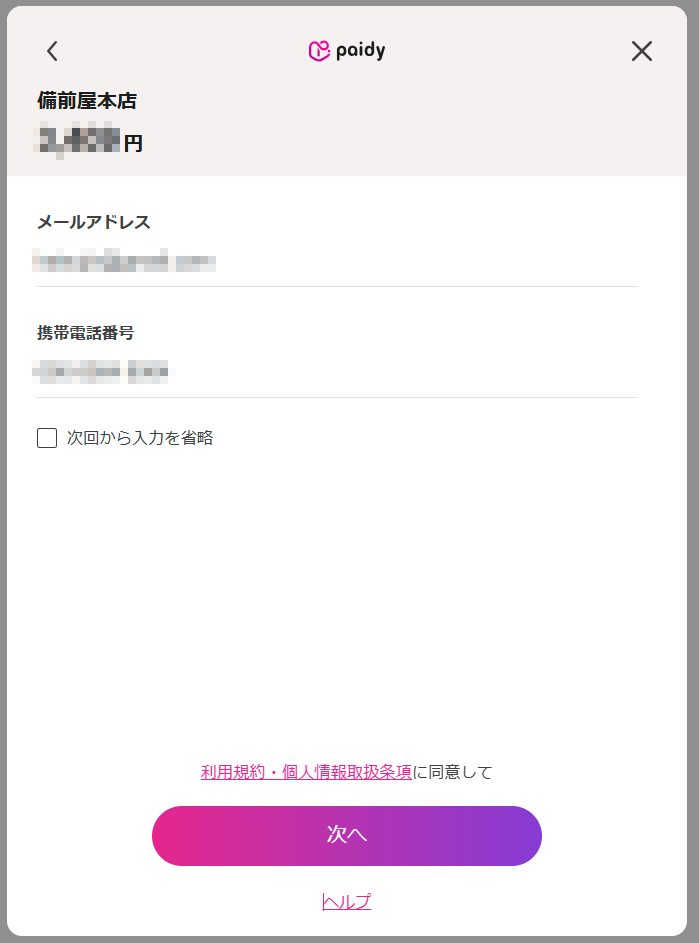Image resolution: width=699 pixels, height=943 pixels.
Task: Click the paidy wordmark text
Action: (x=360, y=51)
